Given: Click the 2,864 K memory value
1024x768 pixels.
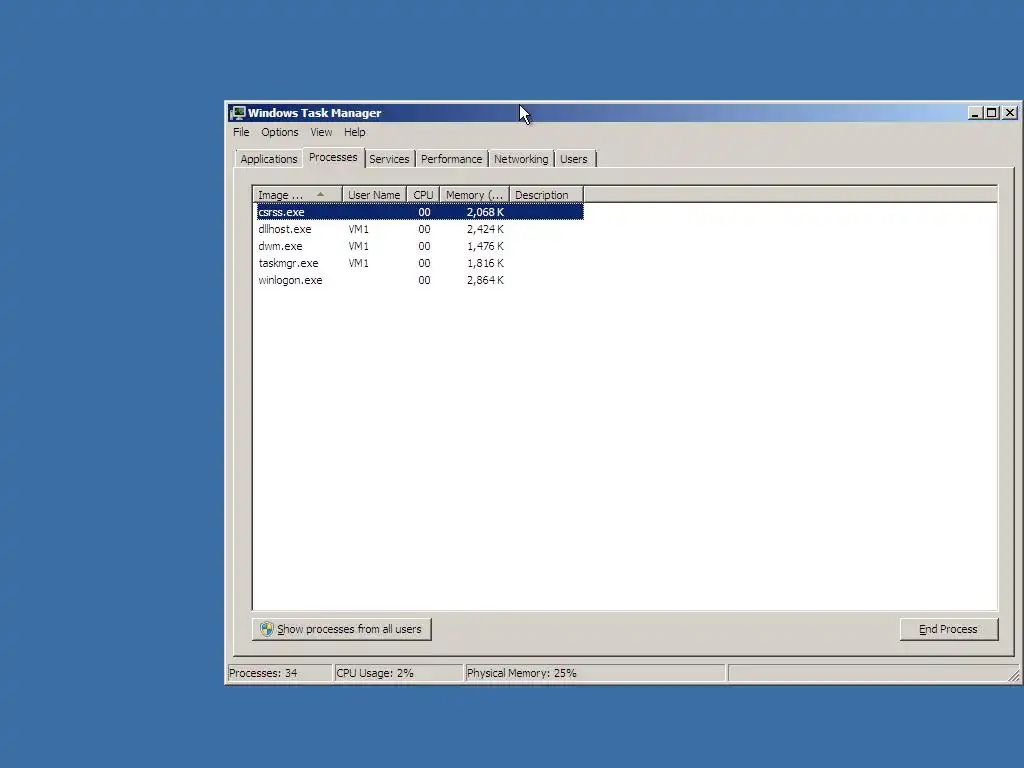Looking at the screenshot, I should pyautogui.click(x=485, y=280).
